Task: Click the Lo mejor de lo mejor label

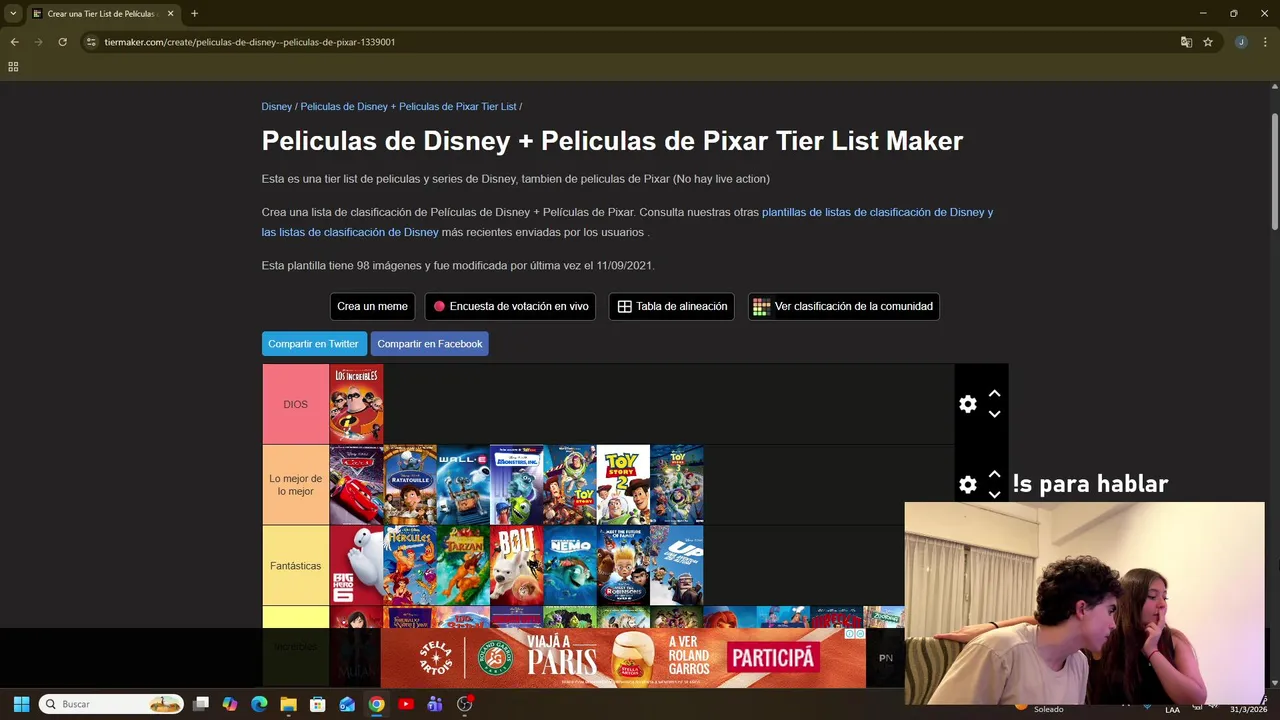Action: pos(295,485)
